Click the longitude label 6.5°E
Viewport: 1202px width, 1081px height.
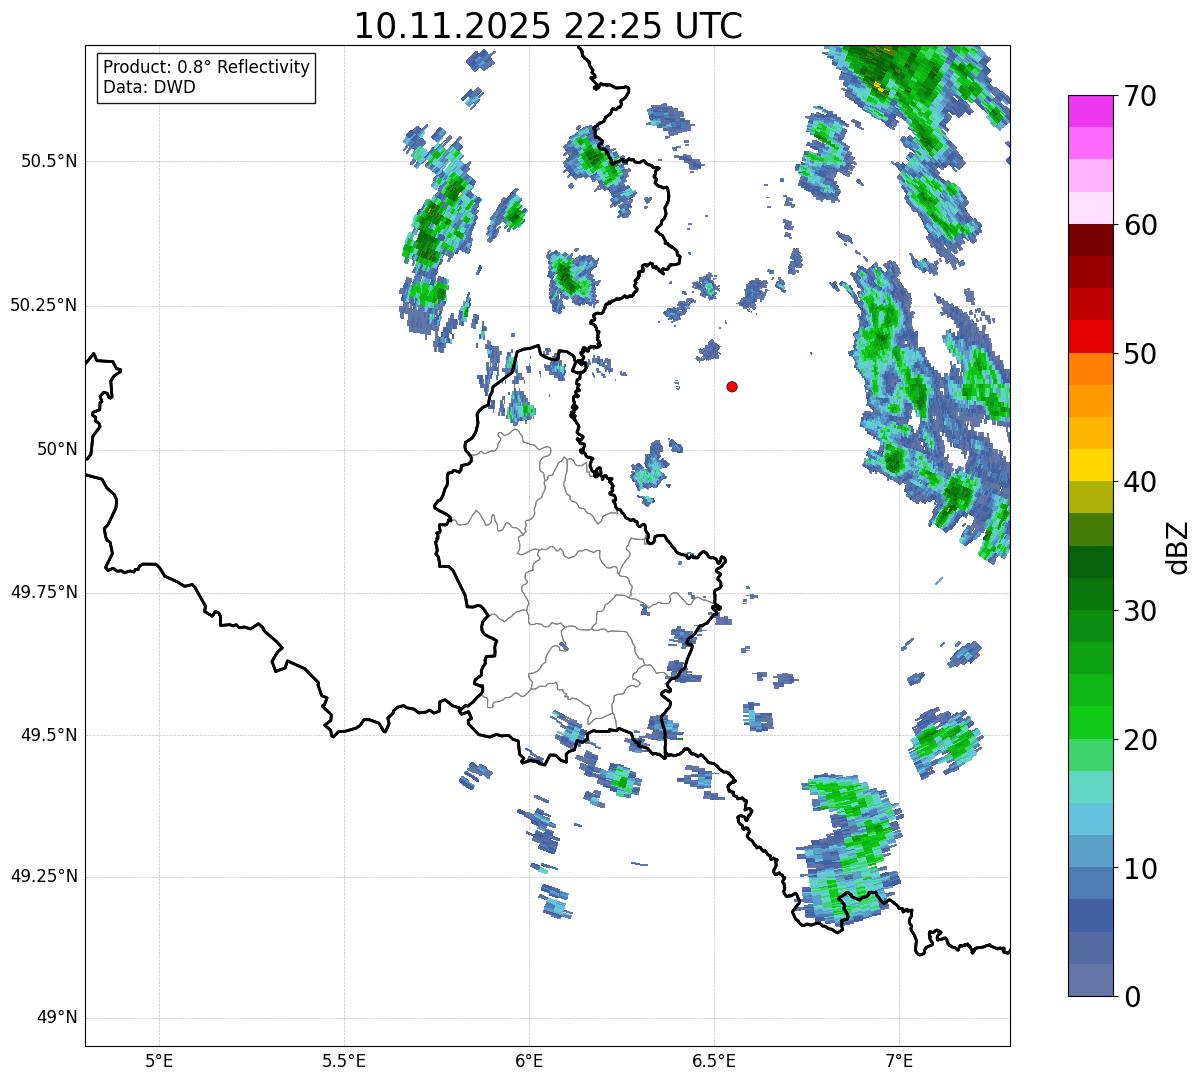click(x=714, y=1060)
